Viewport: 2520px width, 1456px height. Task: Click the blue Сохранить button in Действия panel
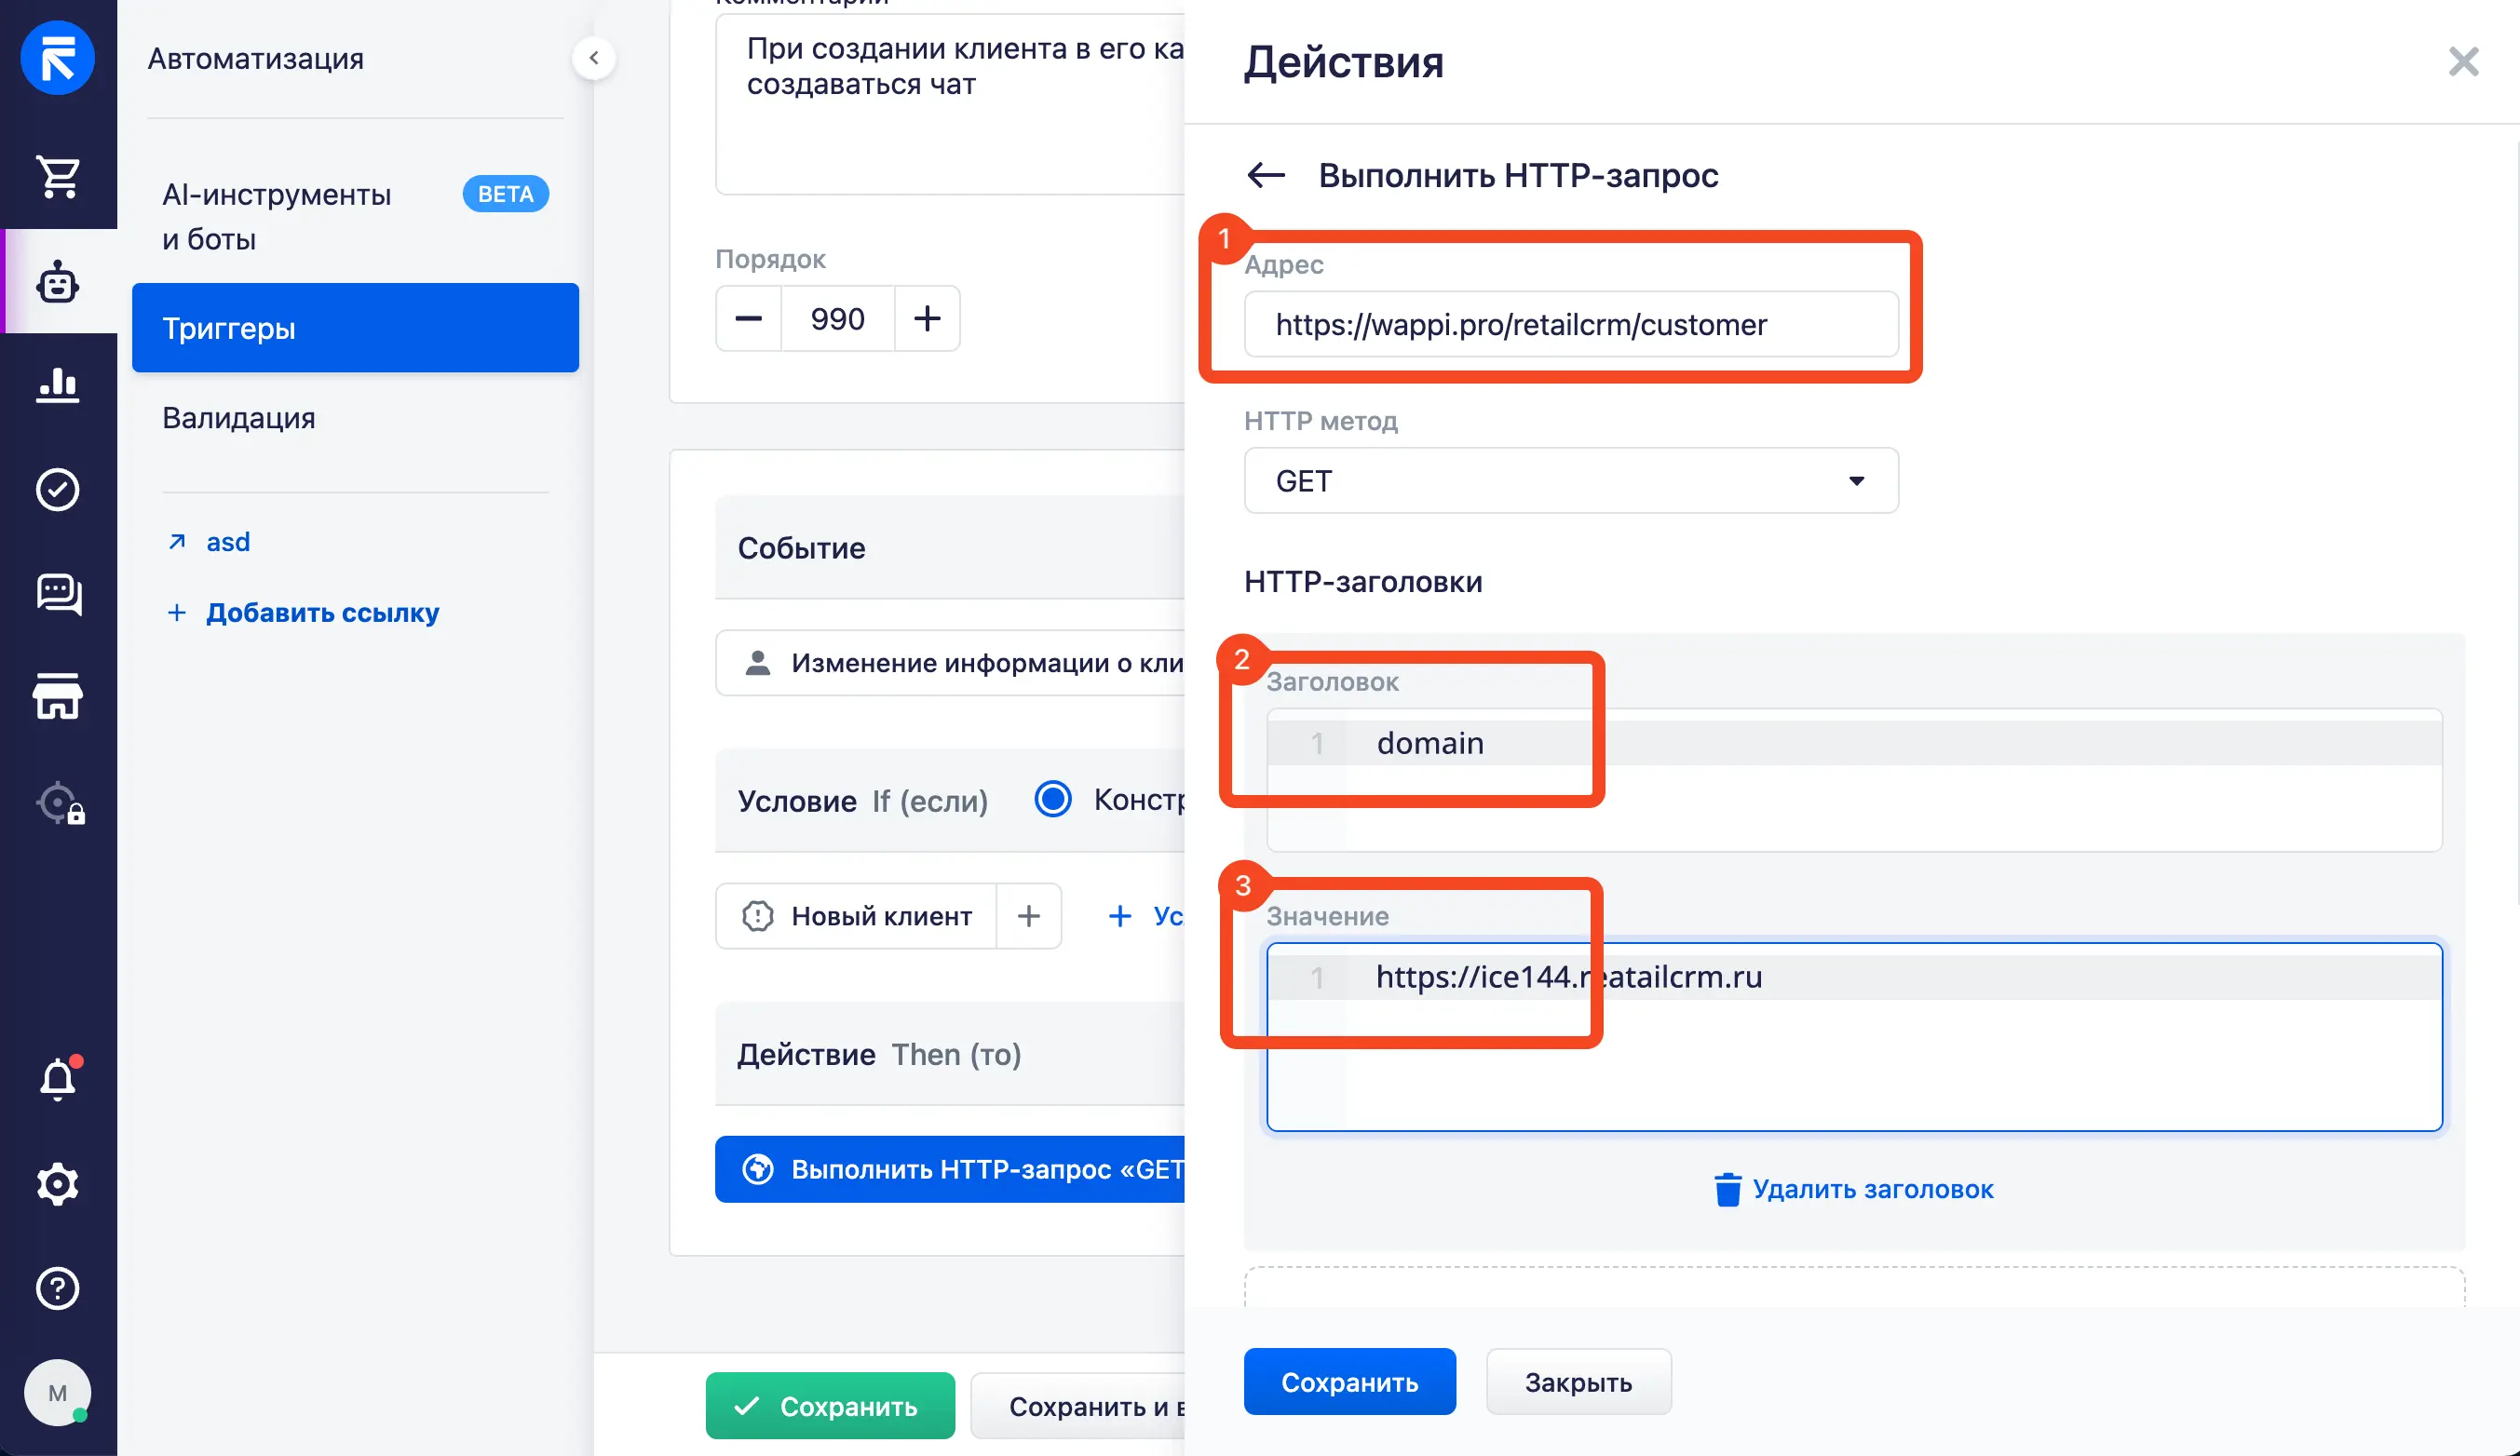coord(1349,1381)
